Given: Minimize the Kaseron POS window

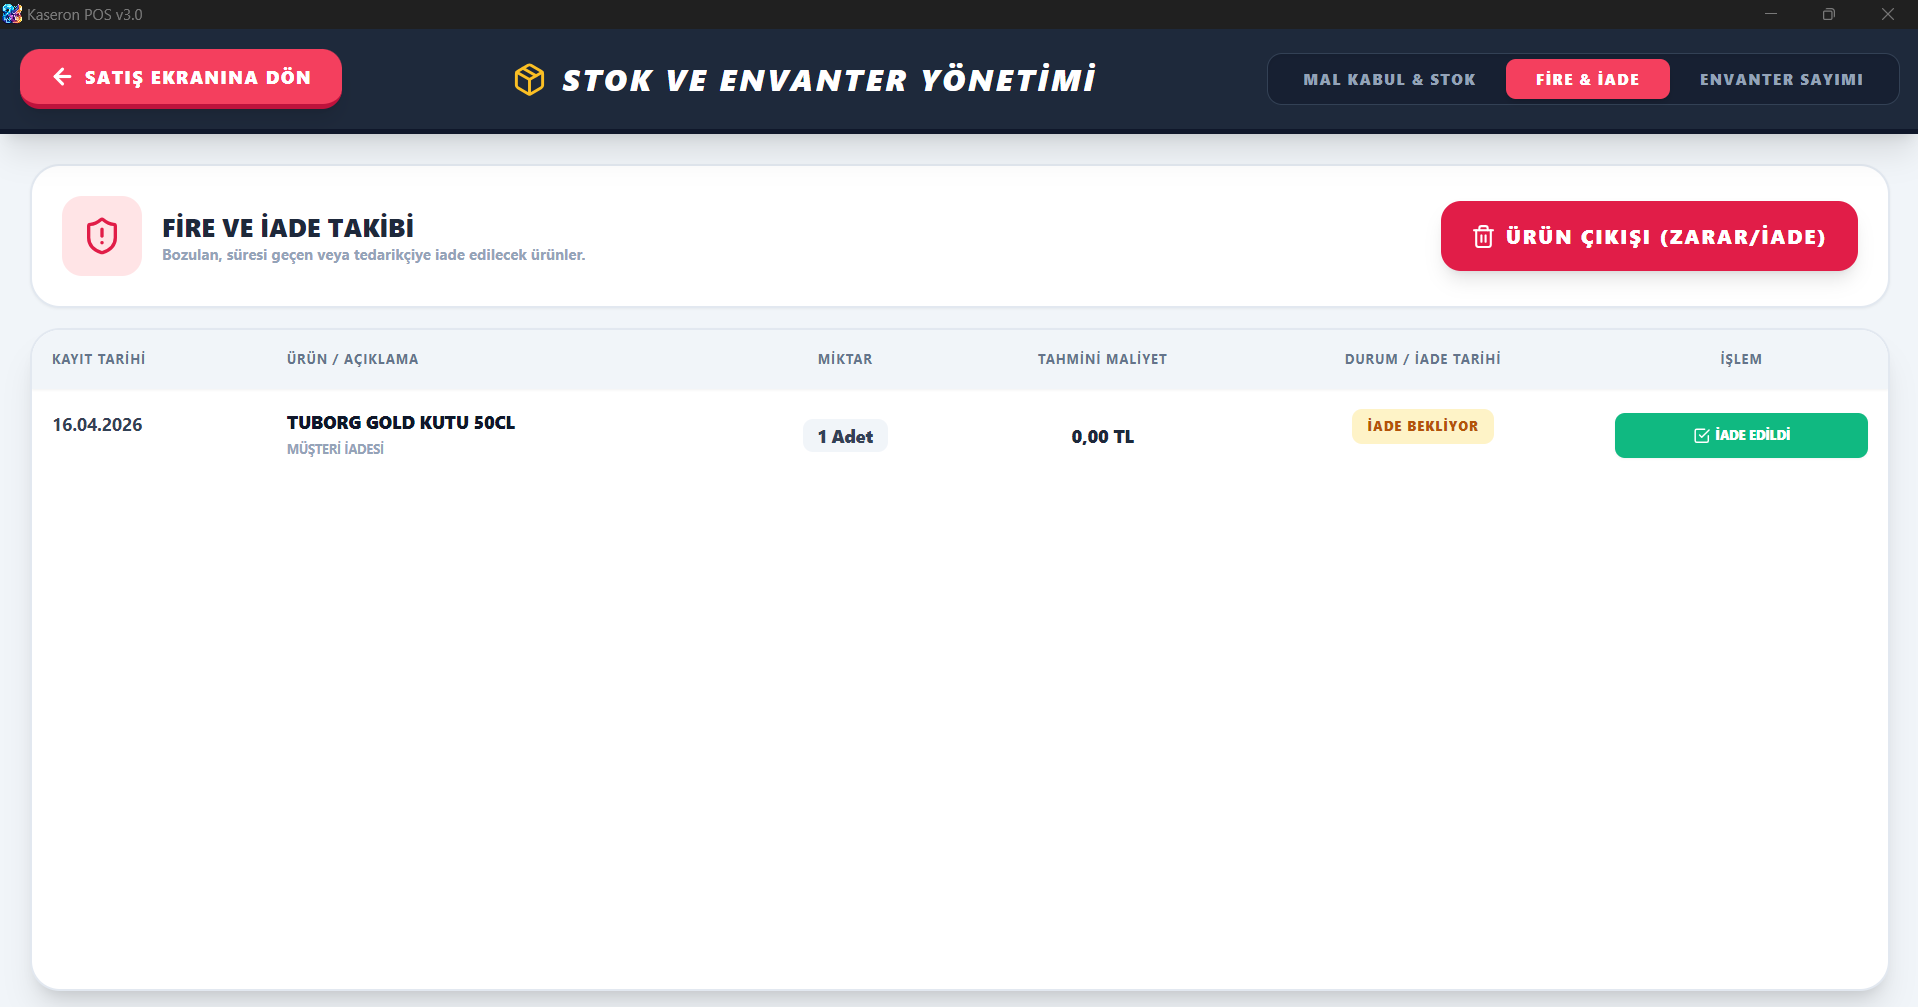Looking at the screenshot, I should click(1770, 14).
